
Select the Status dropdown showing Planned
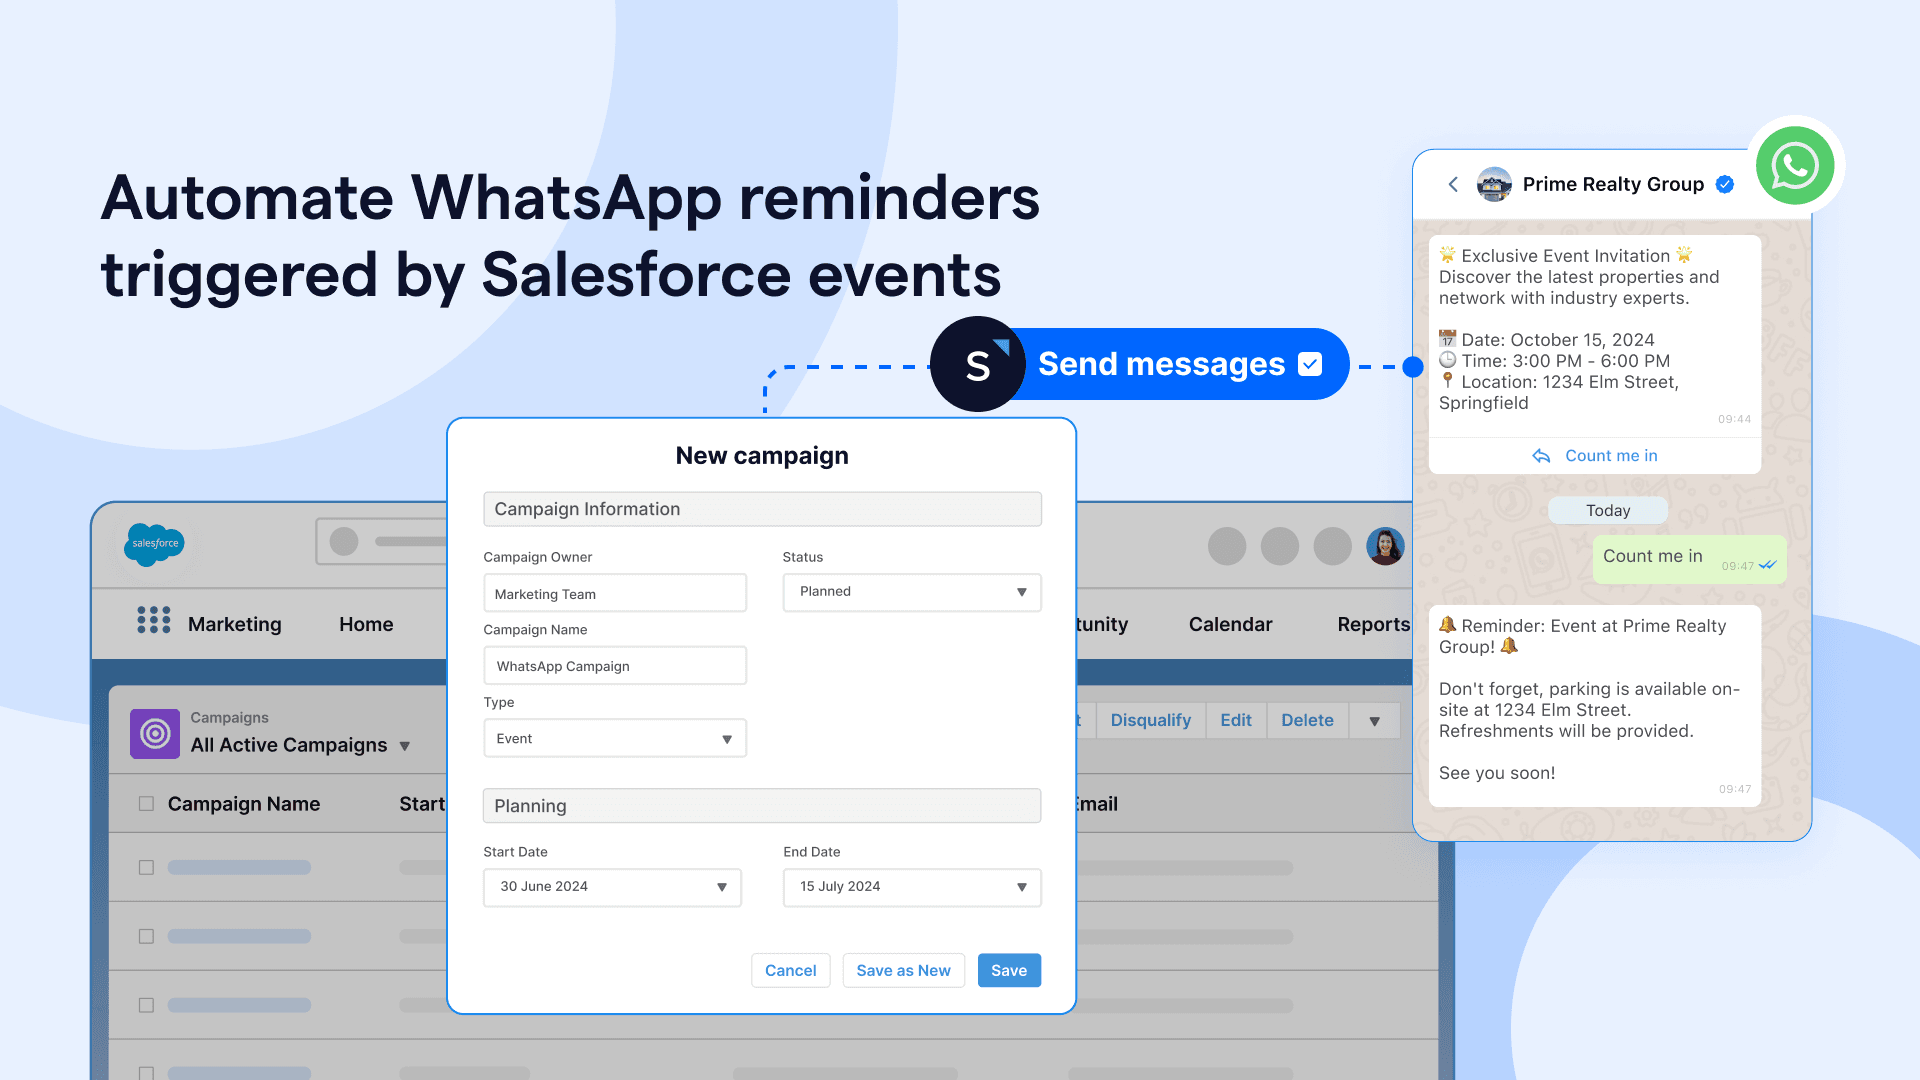tap(910, 591)
